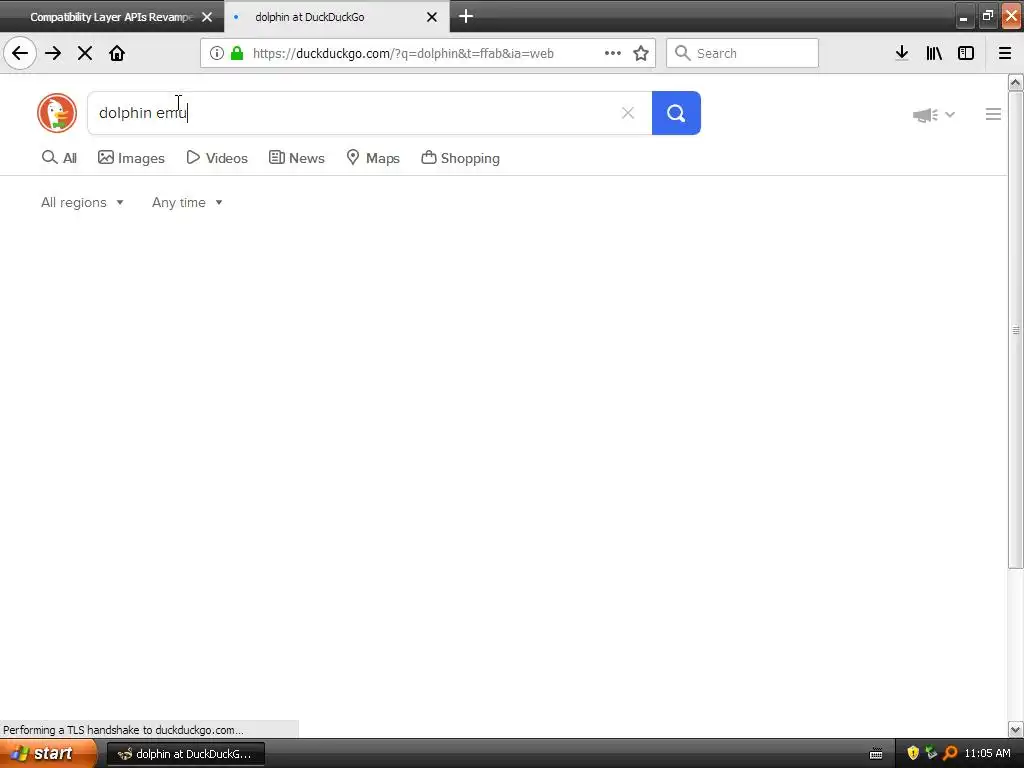The height and width of the screenshot is (768, 1024).
Task: Open the Firefox hamburger menu
Action: point(1005,53)
